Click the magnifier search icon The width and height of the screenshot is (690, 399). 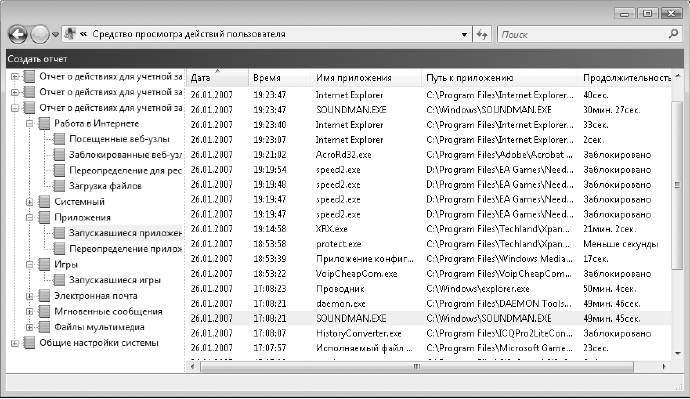673,33
